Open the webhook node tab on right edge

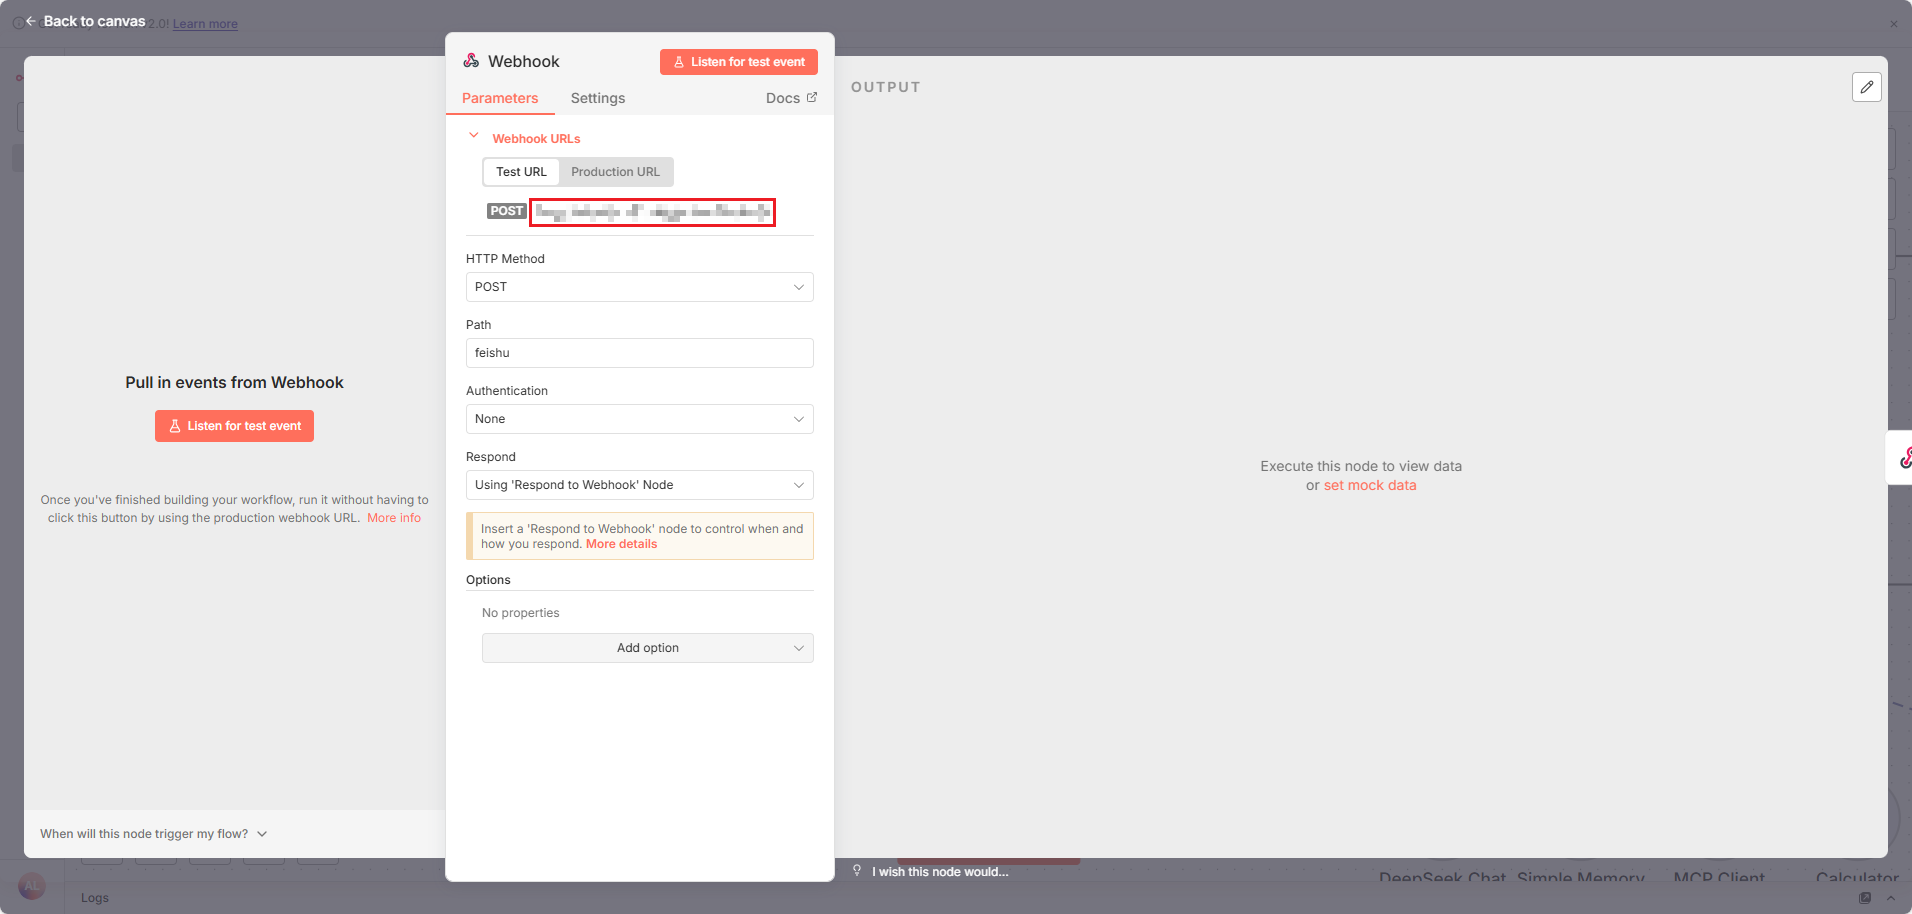tap(1902, 458)
